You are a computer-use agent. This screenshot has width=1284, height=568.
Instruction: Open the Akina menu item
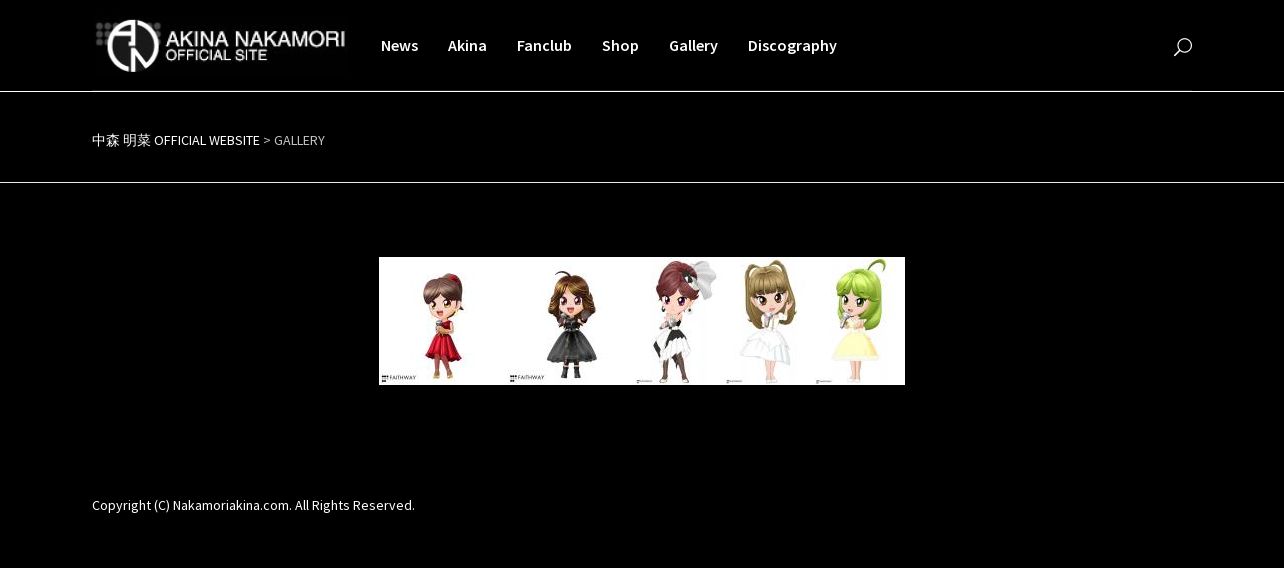coord(467,45)
